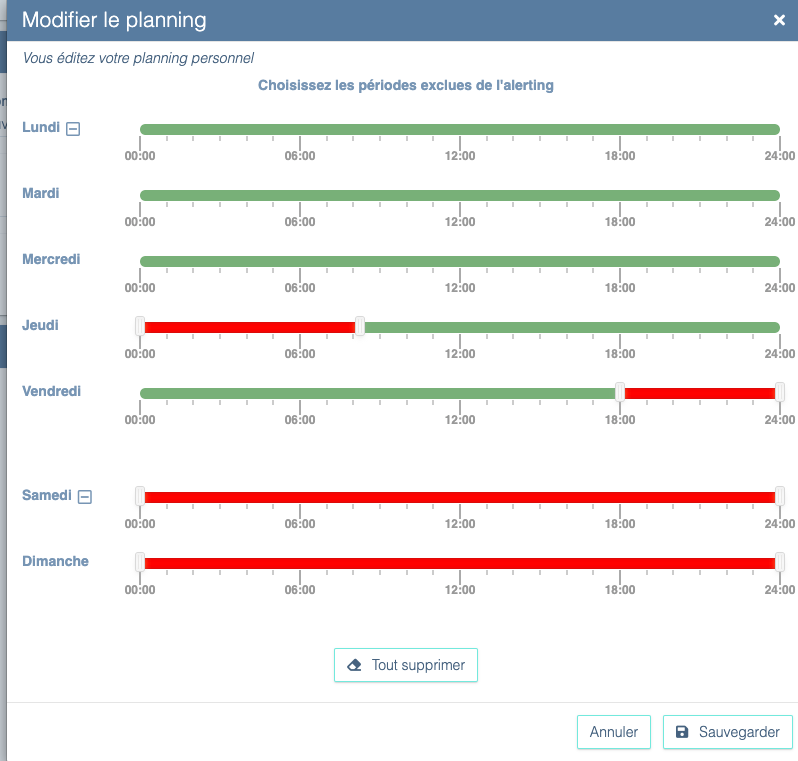798x761 pixels.
Task: Close the Modifier le planning dialog
Action: click(x=779, y=20)
